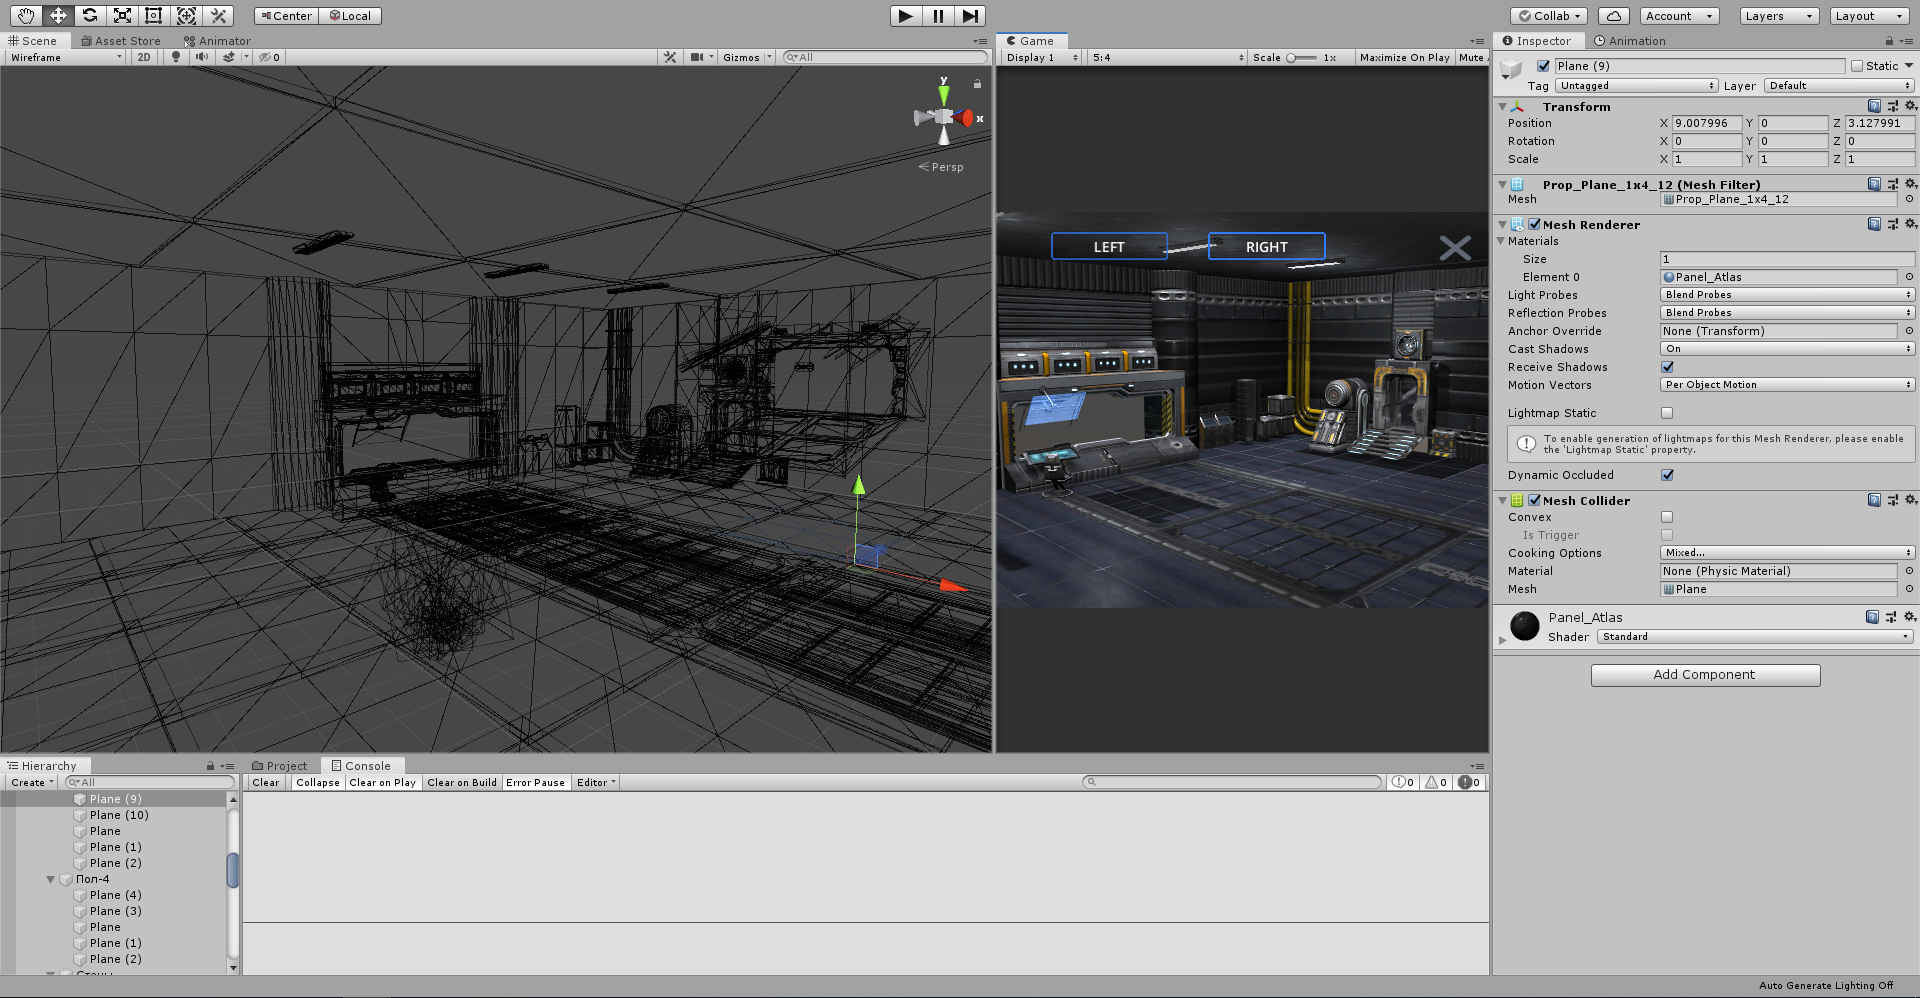
Task: Toggle Plane (9) active checkbox
Action: tap(1543, 66)
